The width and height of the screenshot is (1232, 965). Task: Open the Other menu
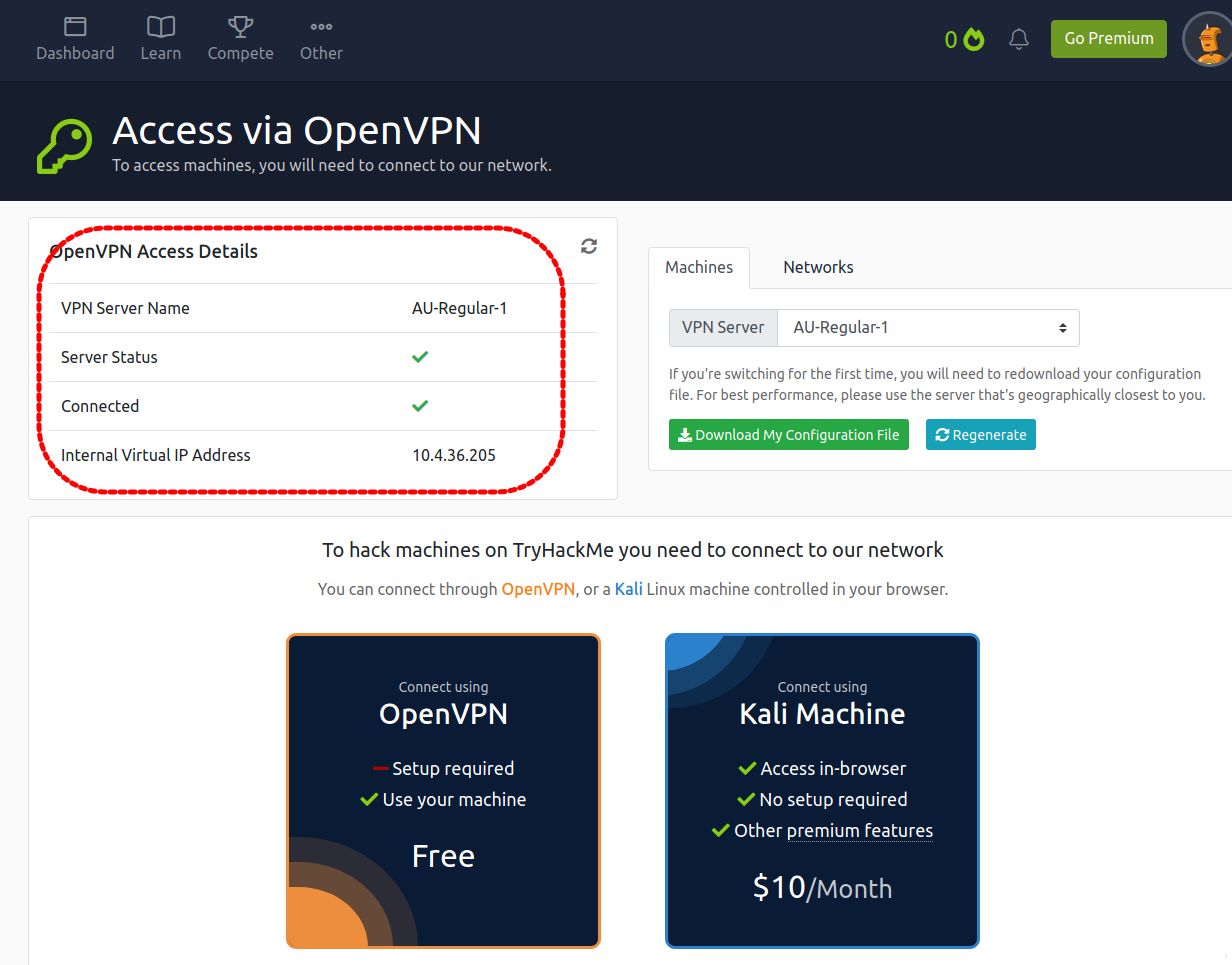pyautogui.click(x=321, y=39)
